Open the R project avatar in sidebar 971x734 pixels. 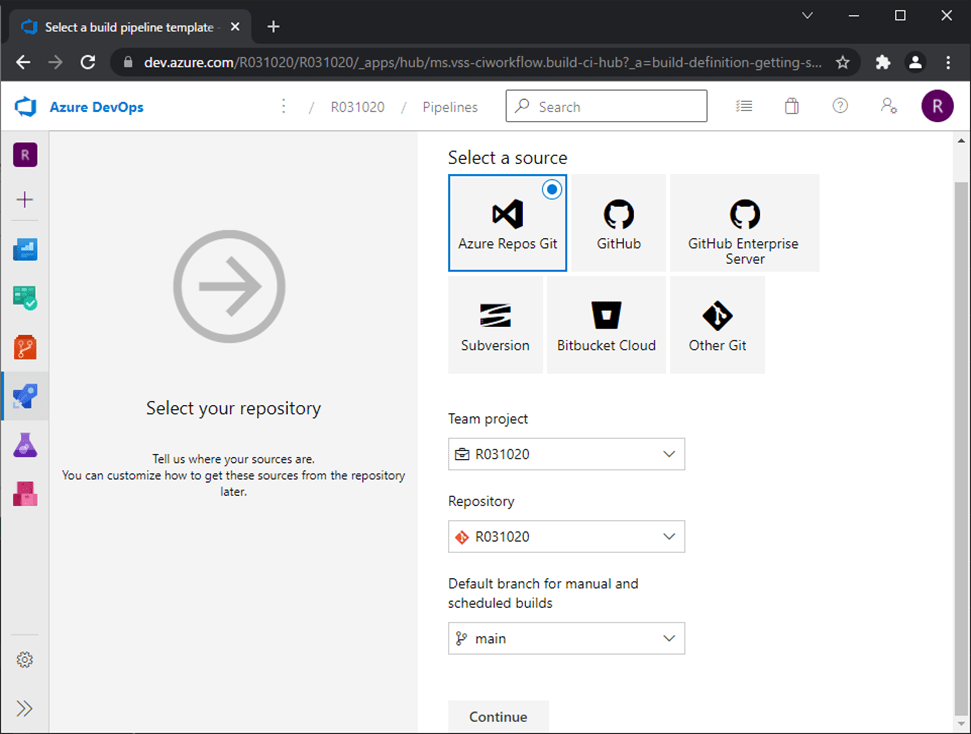[x=25, y=155]
